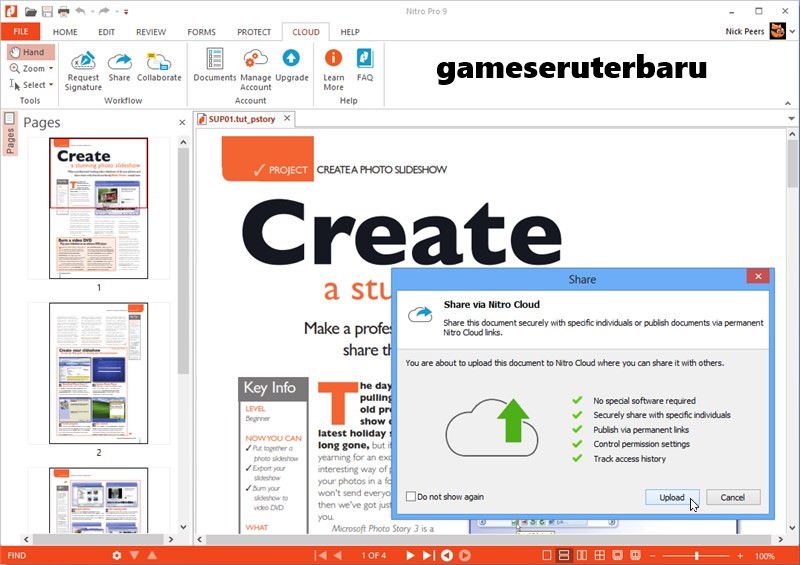Open the FILE menu
Screen dimensions: 800x565
[20, 32]
